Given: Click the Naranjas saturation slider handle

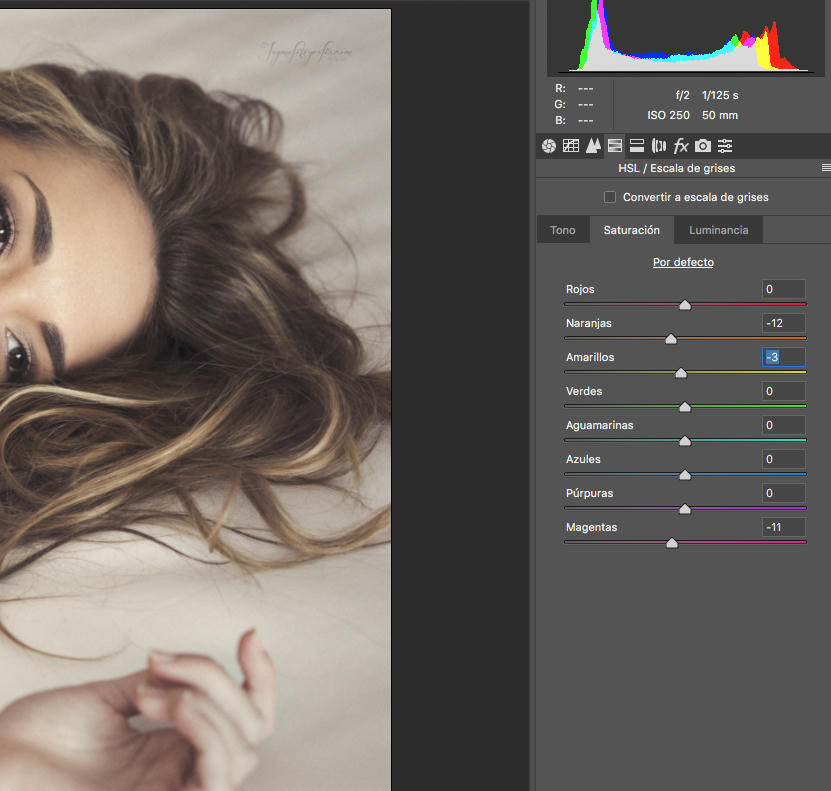Looking at the screenshot, I should tap(671, 339).
